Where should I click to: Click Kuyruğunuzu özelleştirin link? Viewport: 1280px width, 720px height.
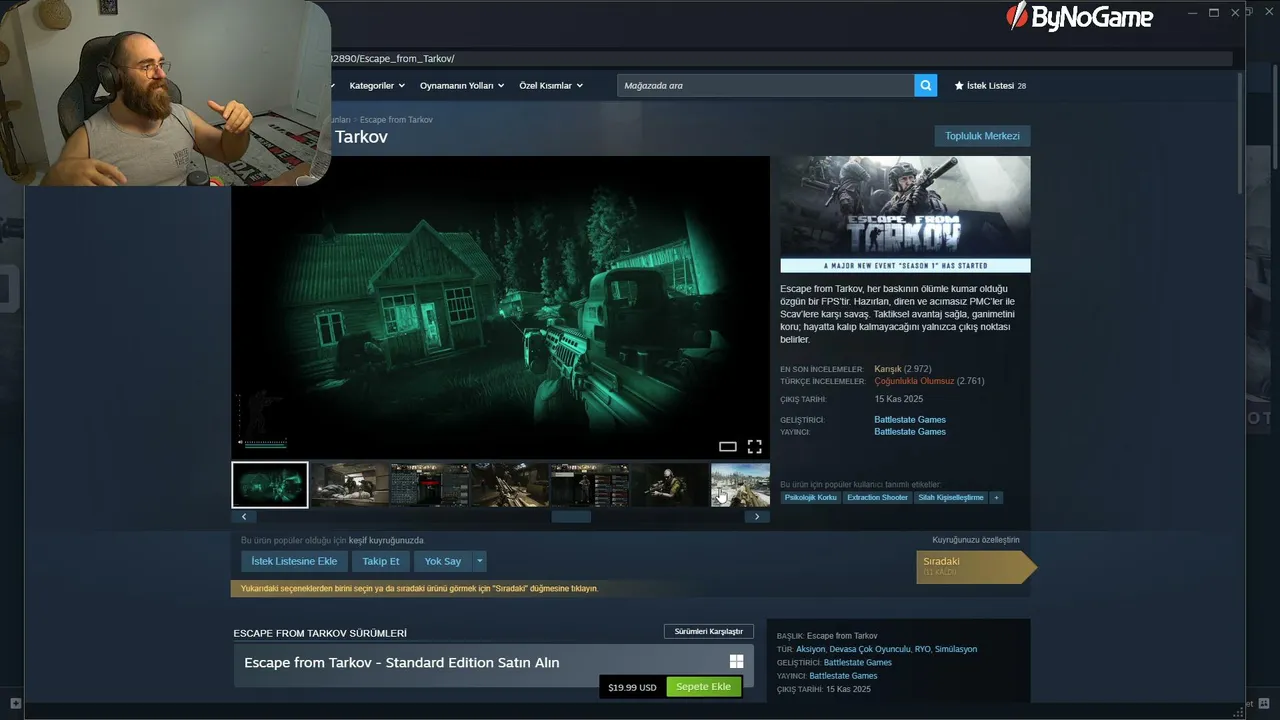coord(976,540)
